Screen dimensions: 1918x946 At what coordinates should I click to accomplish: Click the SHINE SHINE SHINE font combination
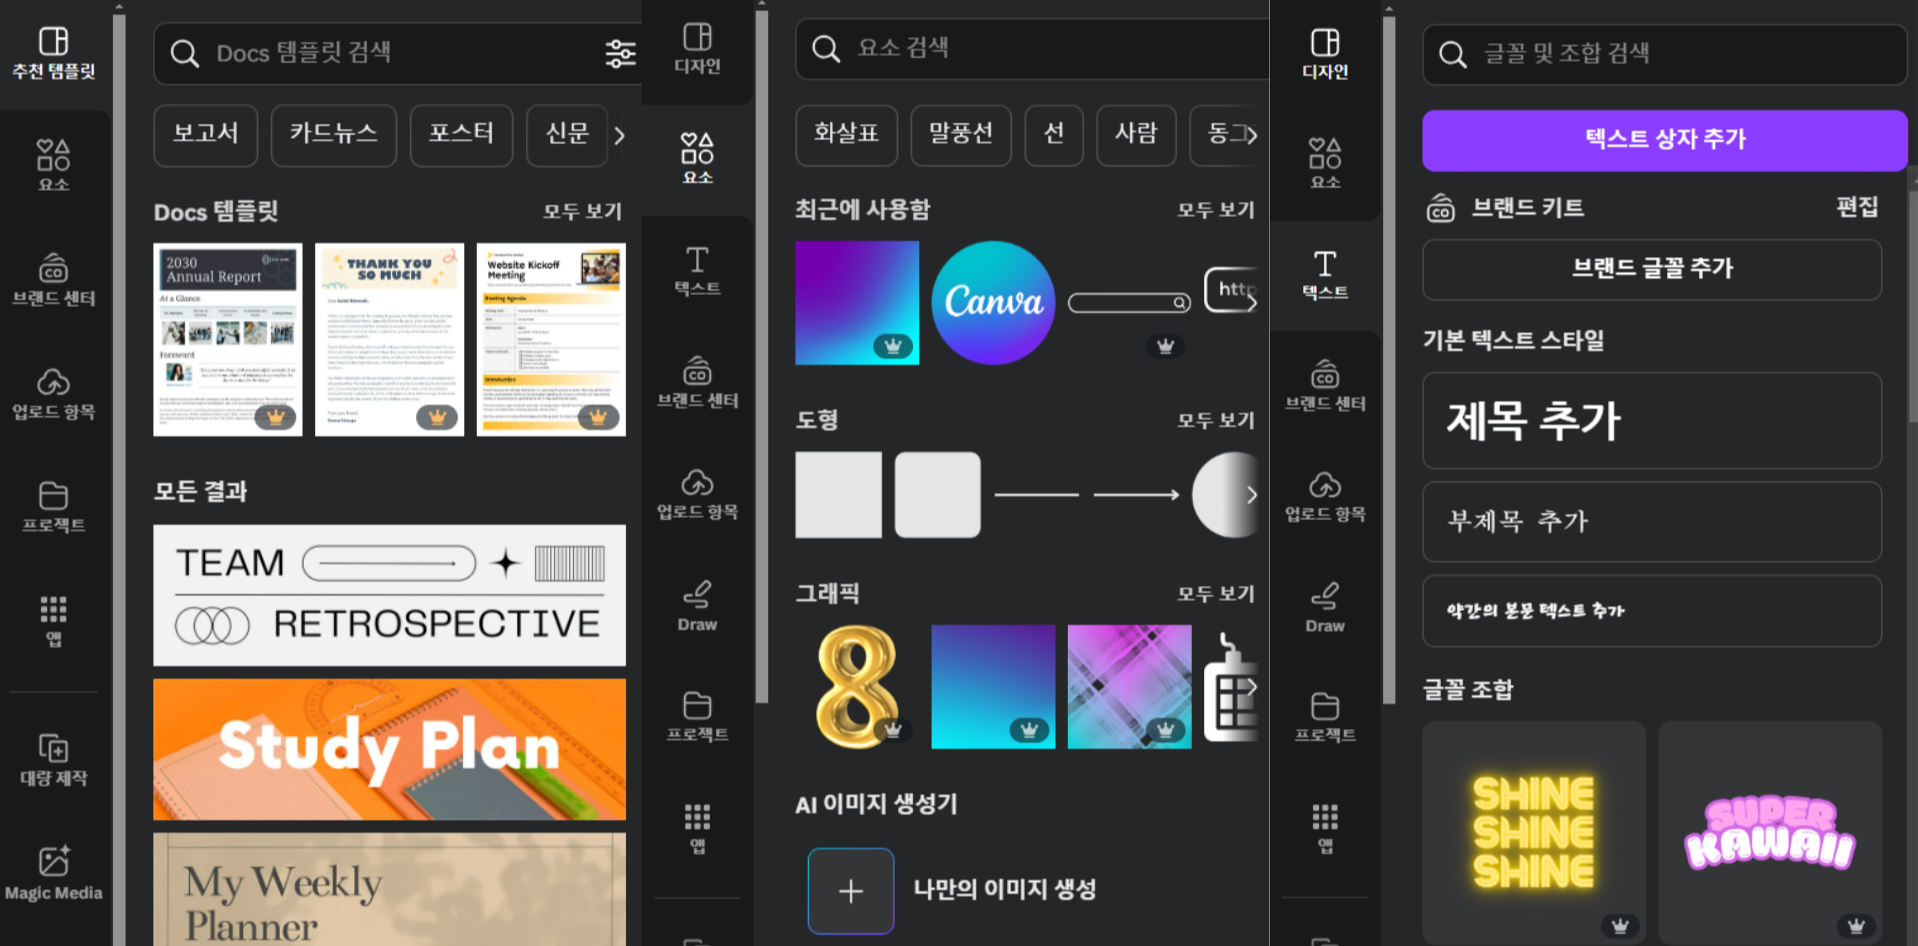[1533, 830]
